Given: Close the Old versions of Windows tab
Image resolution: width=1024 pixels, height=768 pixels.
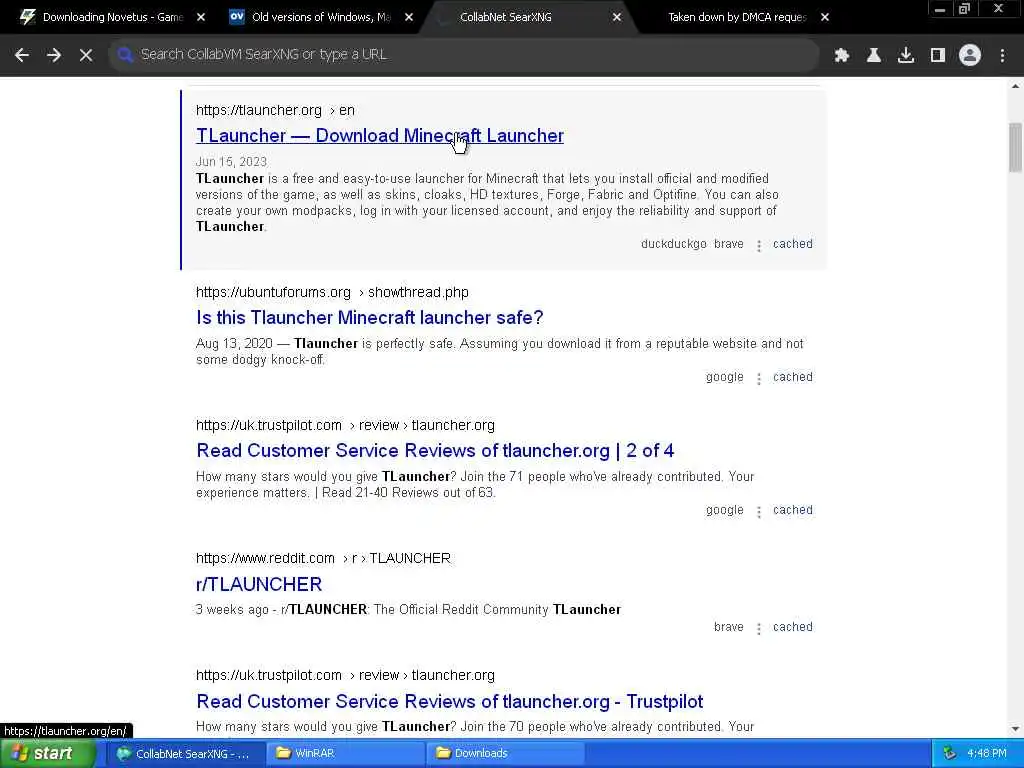Looking at the screenshot, I should 409,17.
